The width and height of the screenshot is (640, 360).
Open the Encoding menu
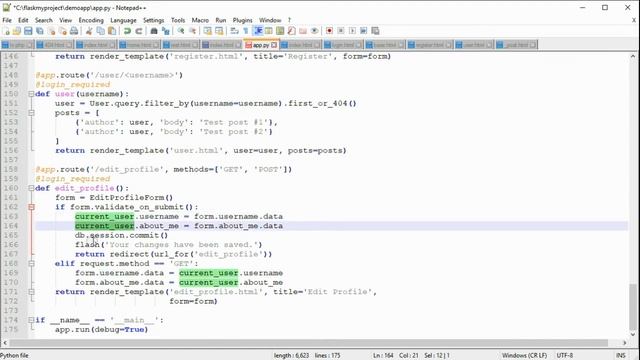(91, 20)
